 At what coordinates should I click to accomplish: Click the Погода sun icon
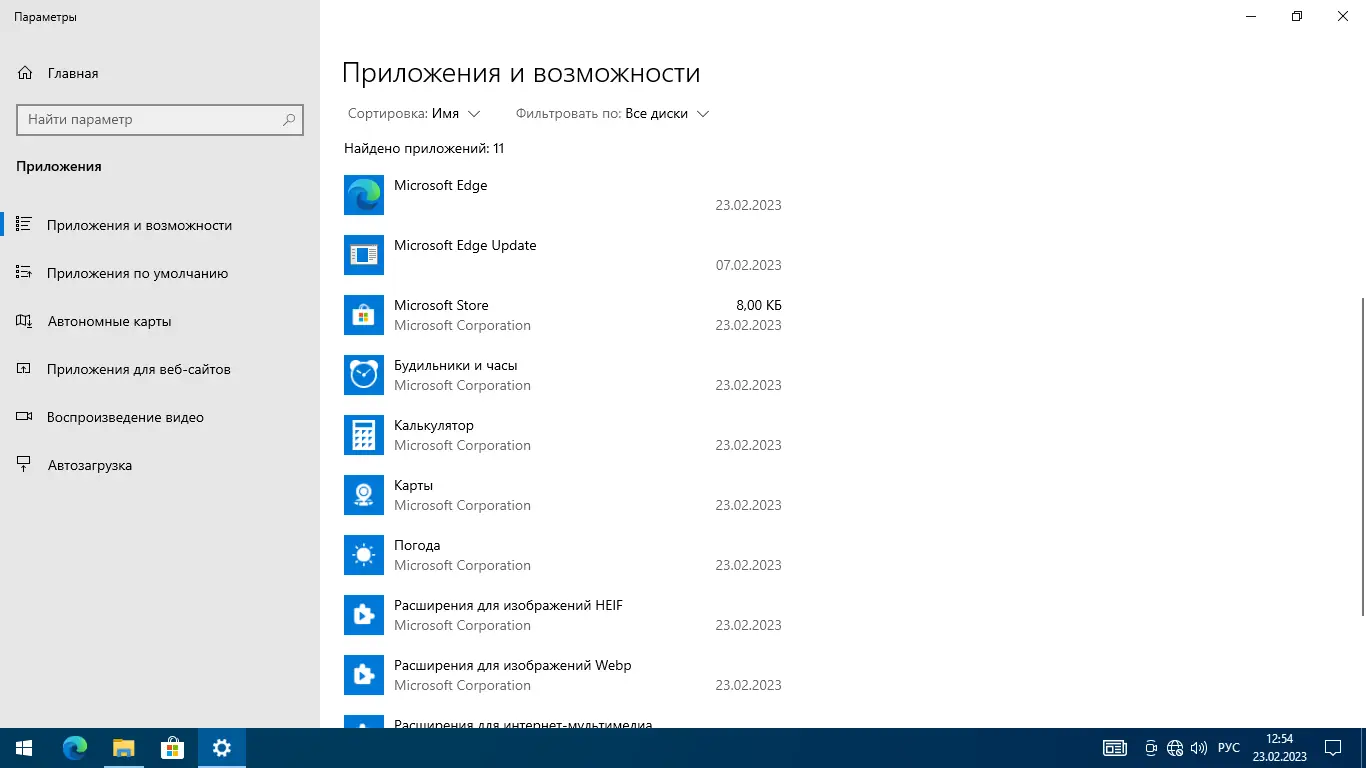(x=364, y=555)
